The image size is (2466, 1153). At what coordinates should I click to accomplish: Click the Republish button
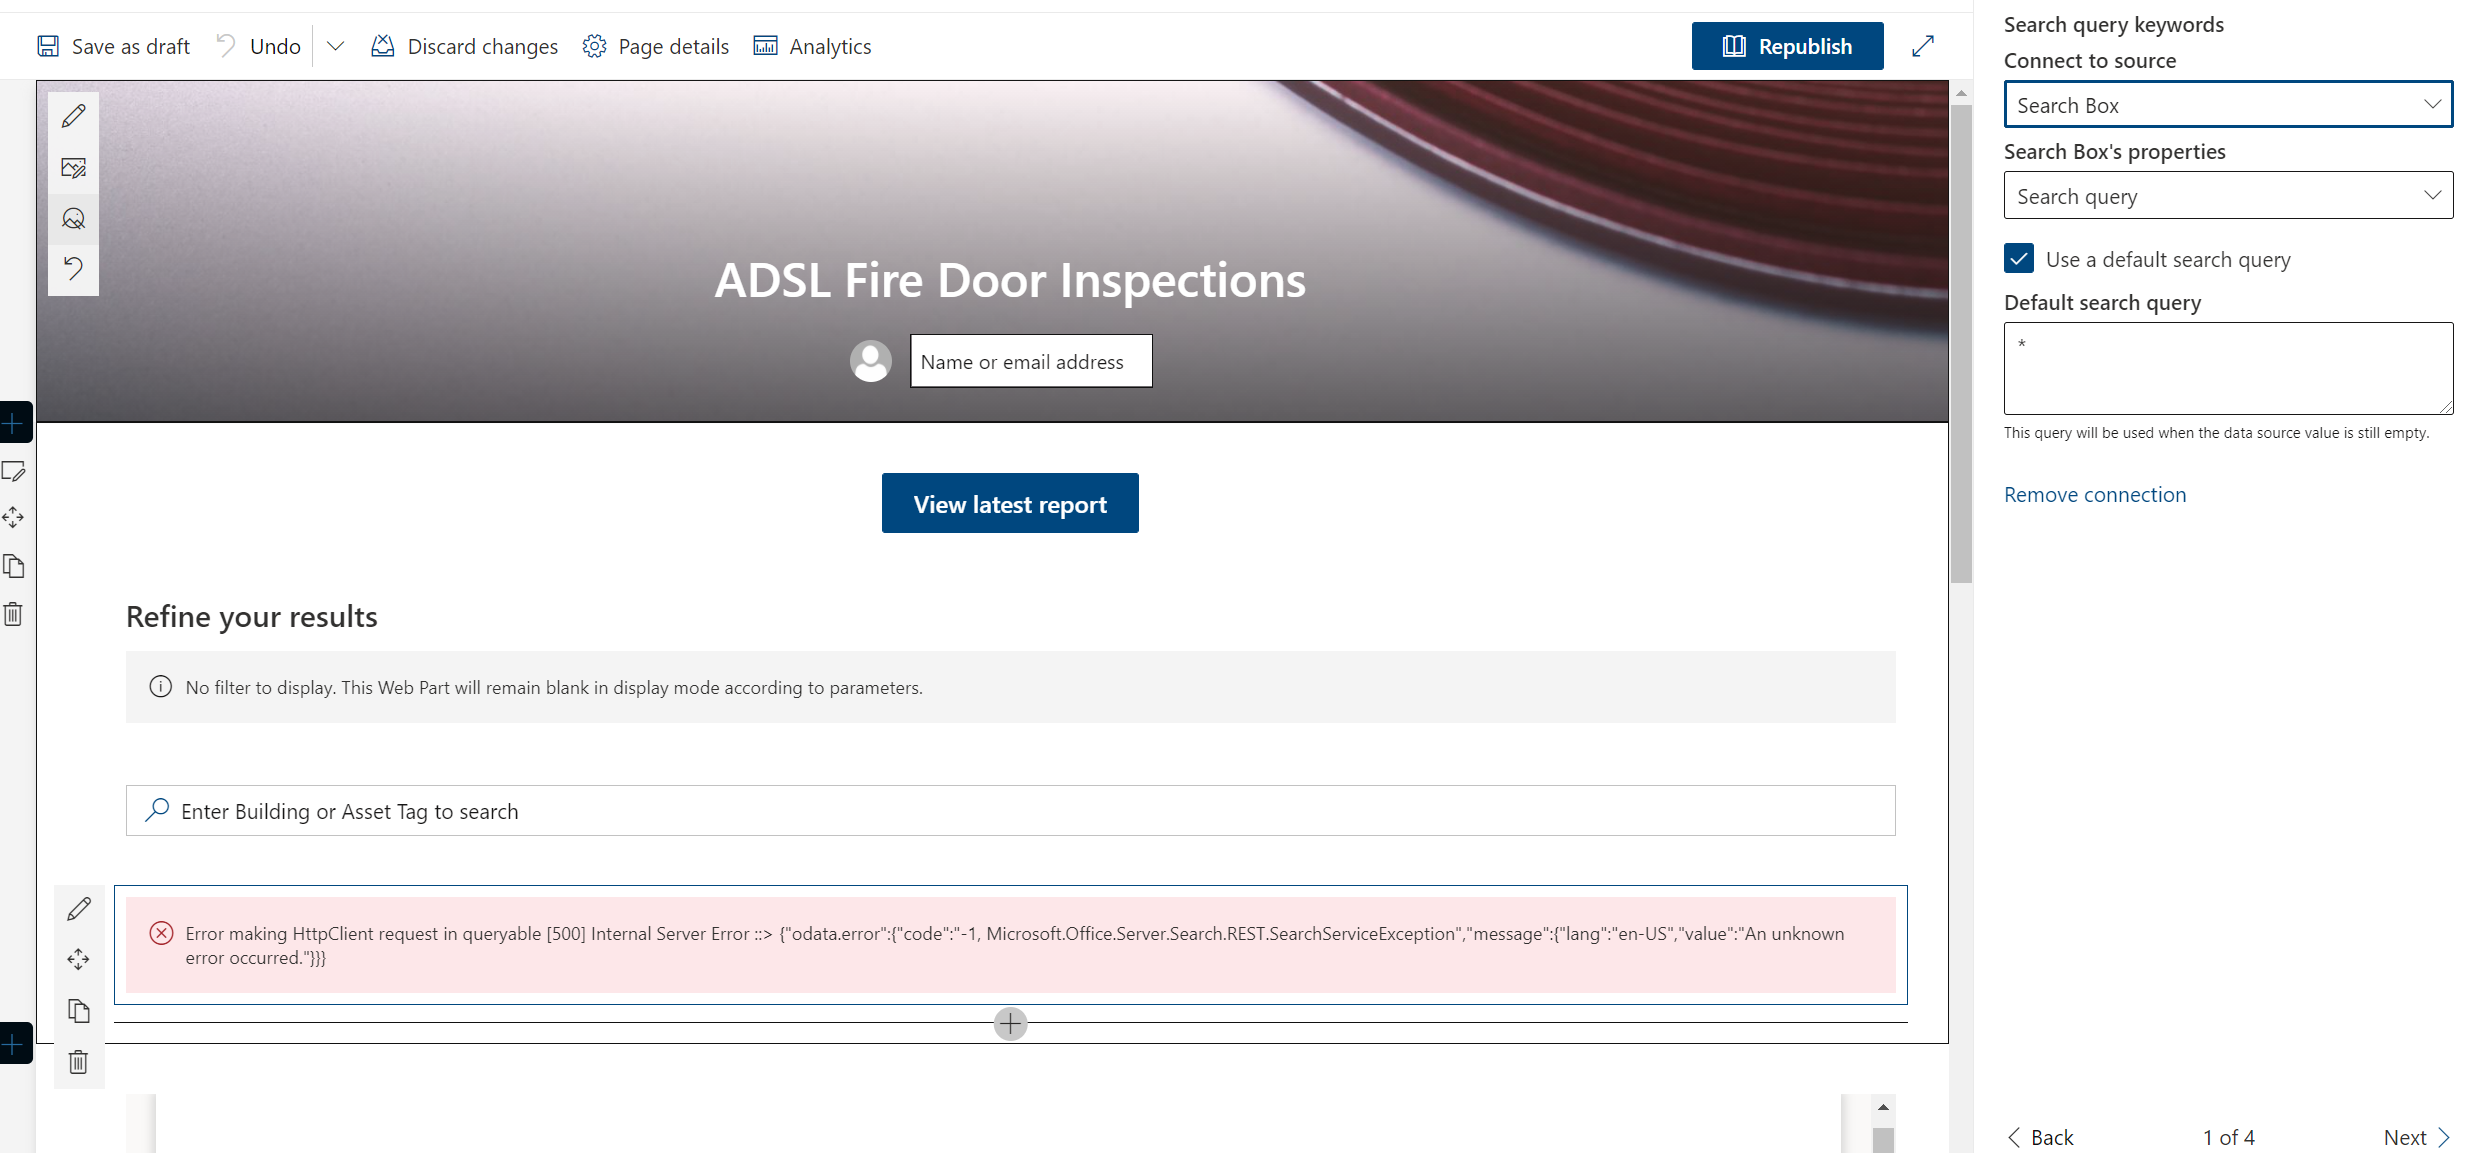(1787, 46)
